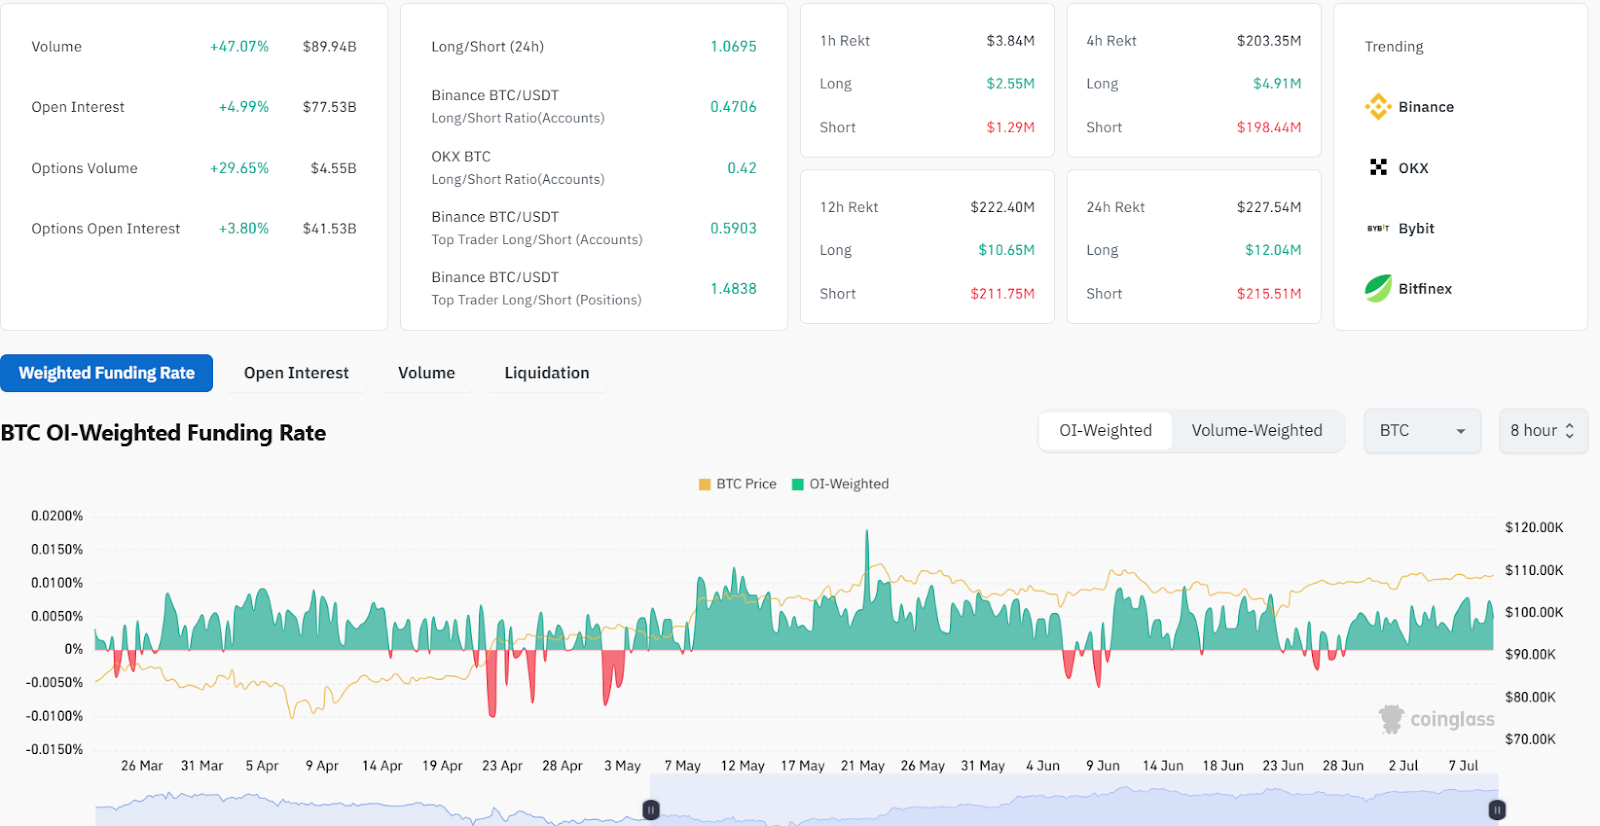
Task: Click the Trending panel heading
Action: coord(1393,47)
